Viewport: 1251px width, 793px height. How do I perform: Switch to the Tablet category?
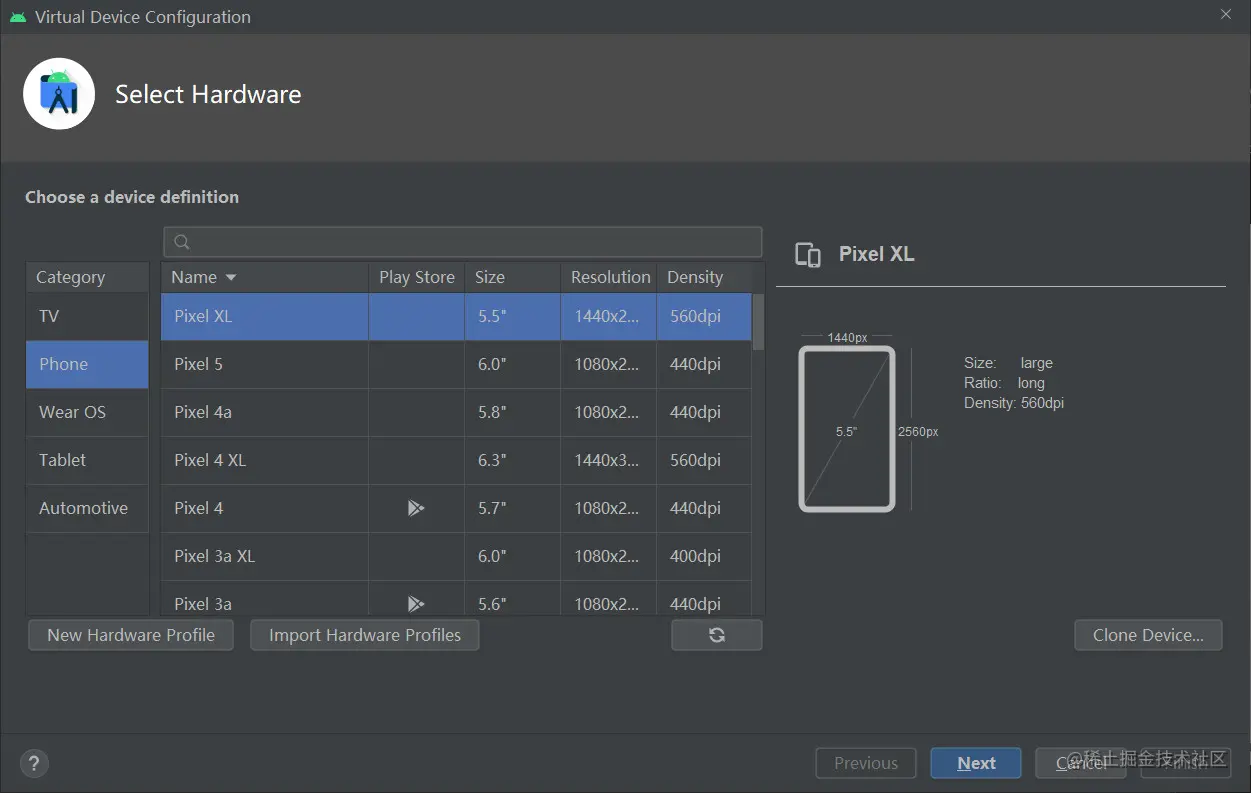pyautogui.click(x=62, y=460)
